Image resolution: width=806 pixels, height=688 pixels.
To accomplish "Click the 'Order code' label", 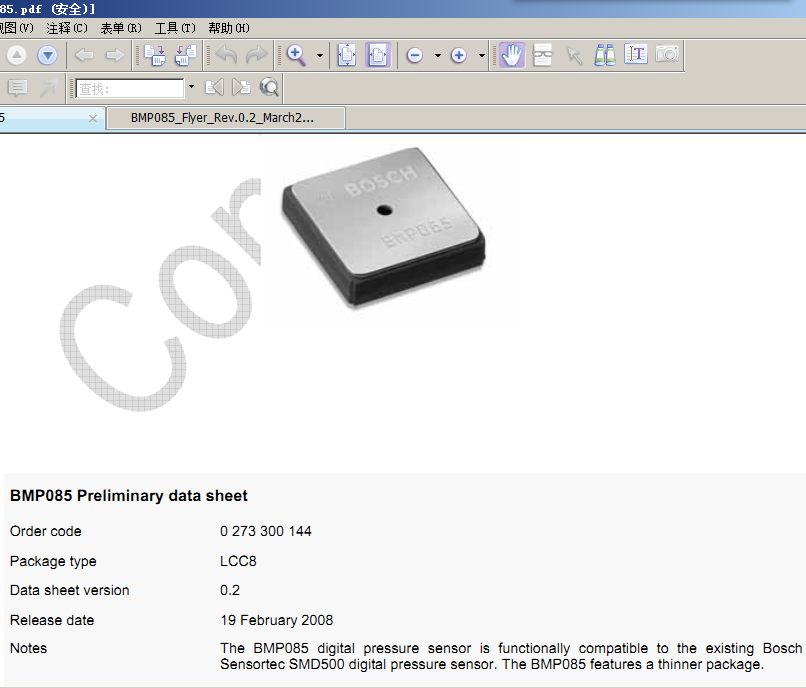I will [46, 531].
